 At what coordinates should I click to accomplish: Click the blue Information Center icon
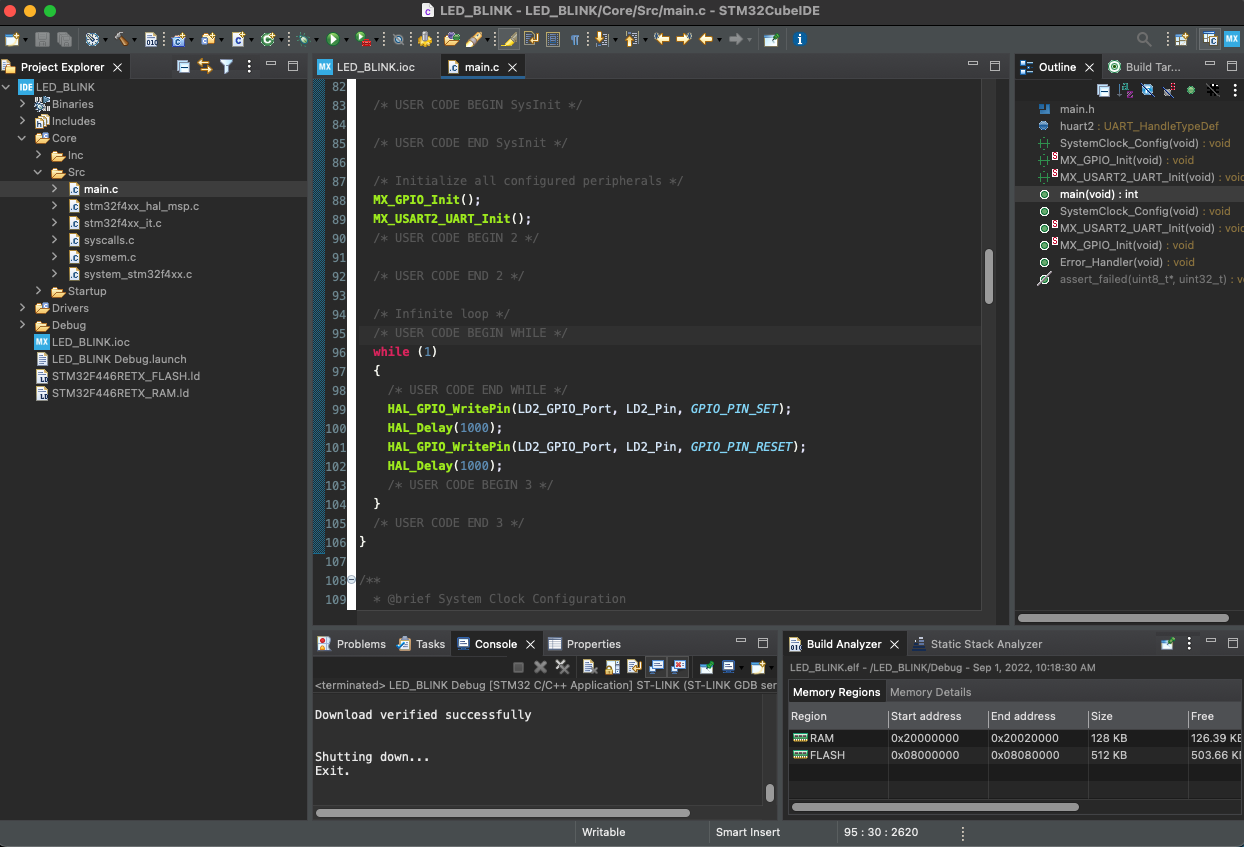click(799, 39)
